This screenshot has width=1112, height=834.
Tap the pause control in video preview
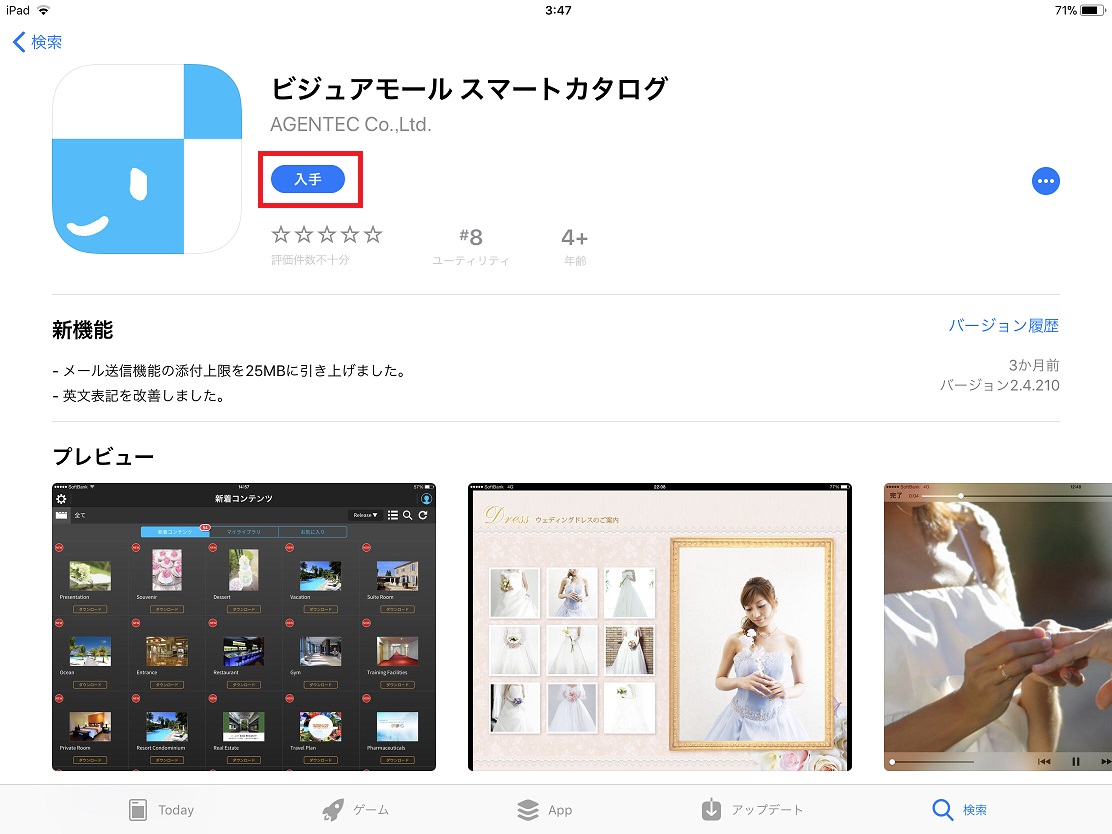click(1076, 762)
